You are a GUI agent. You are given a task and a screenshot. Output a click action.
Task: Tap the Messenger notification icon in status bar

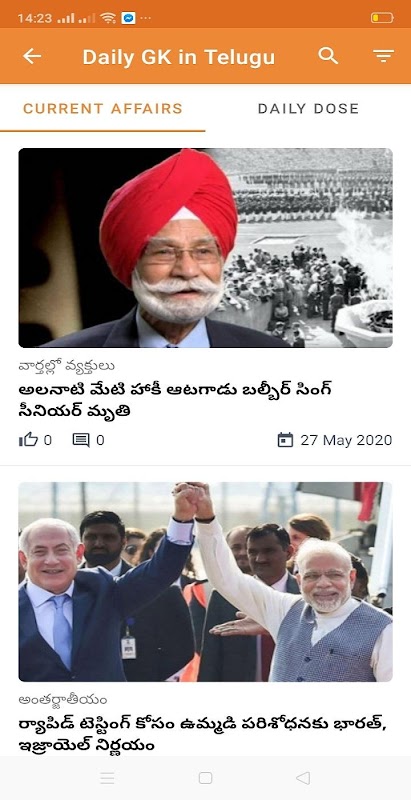click(129, 18)
